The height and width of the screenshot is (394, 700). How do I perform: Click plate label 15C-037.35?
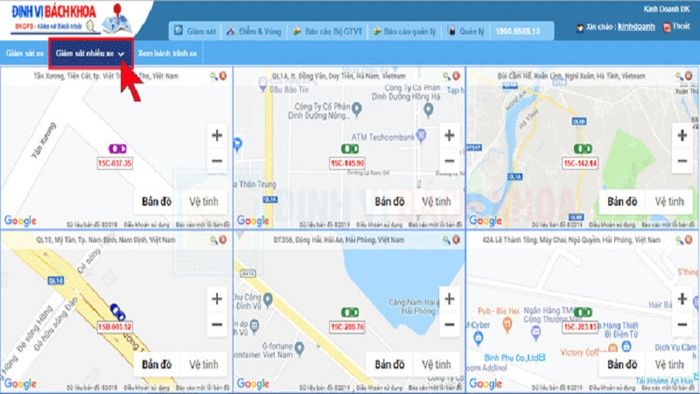click(115, 163)
